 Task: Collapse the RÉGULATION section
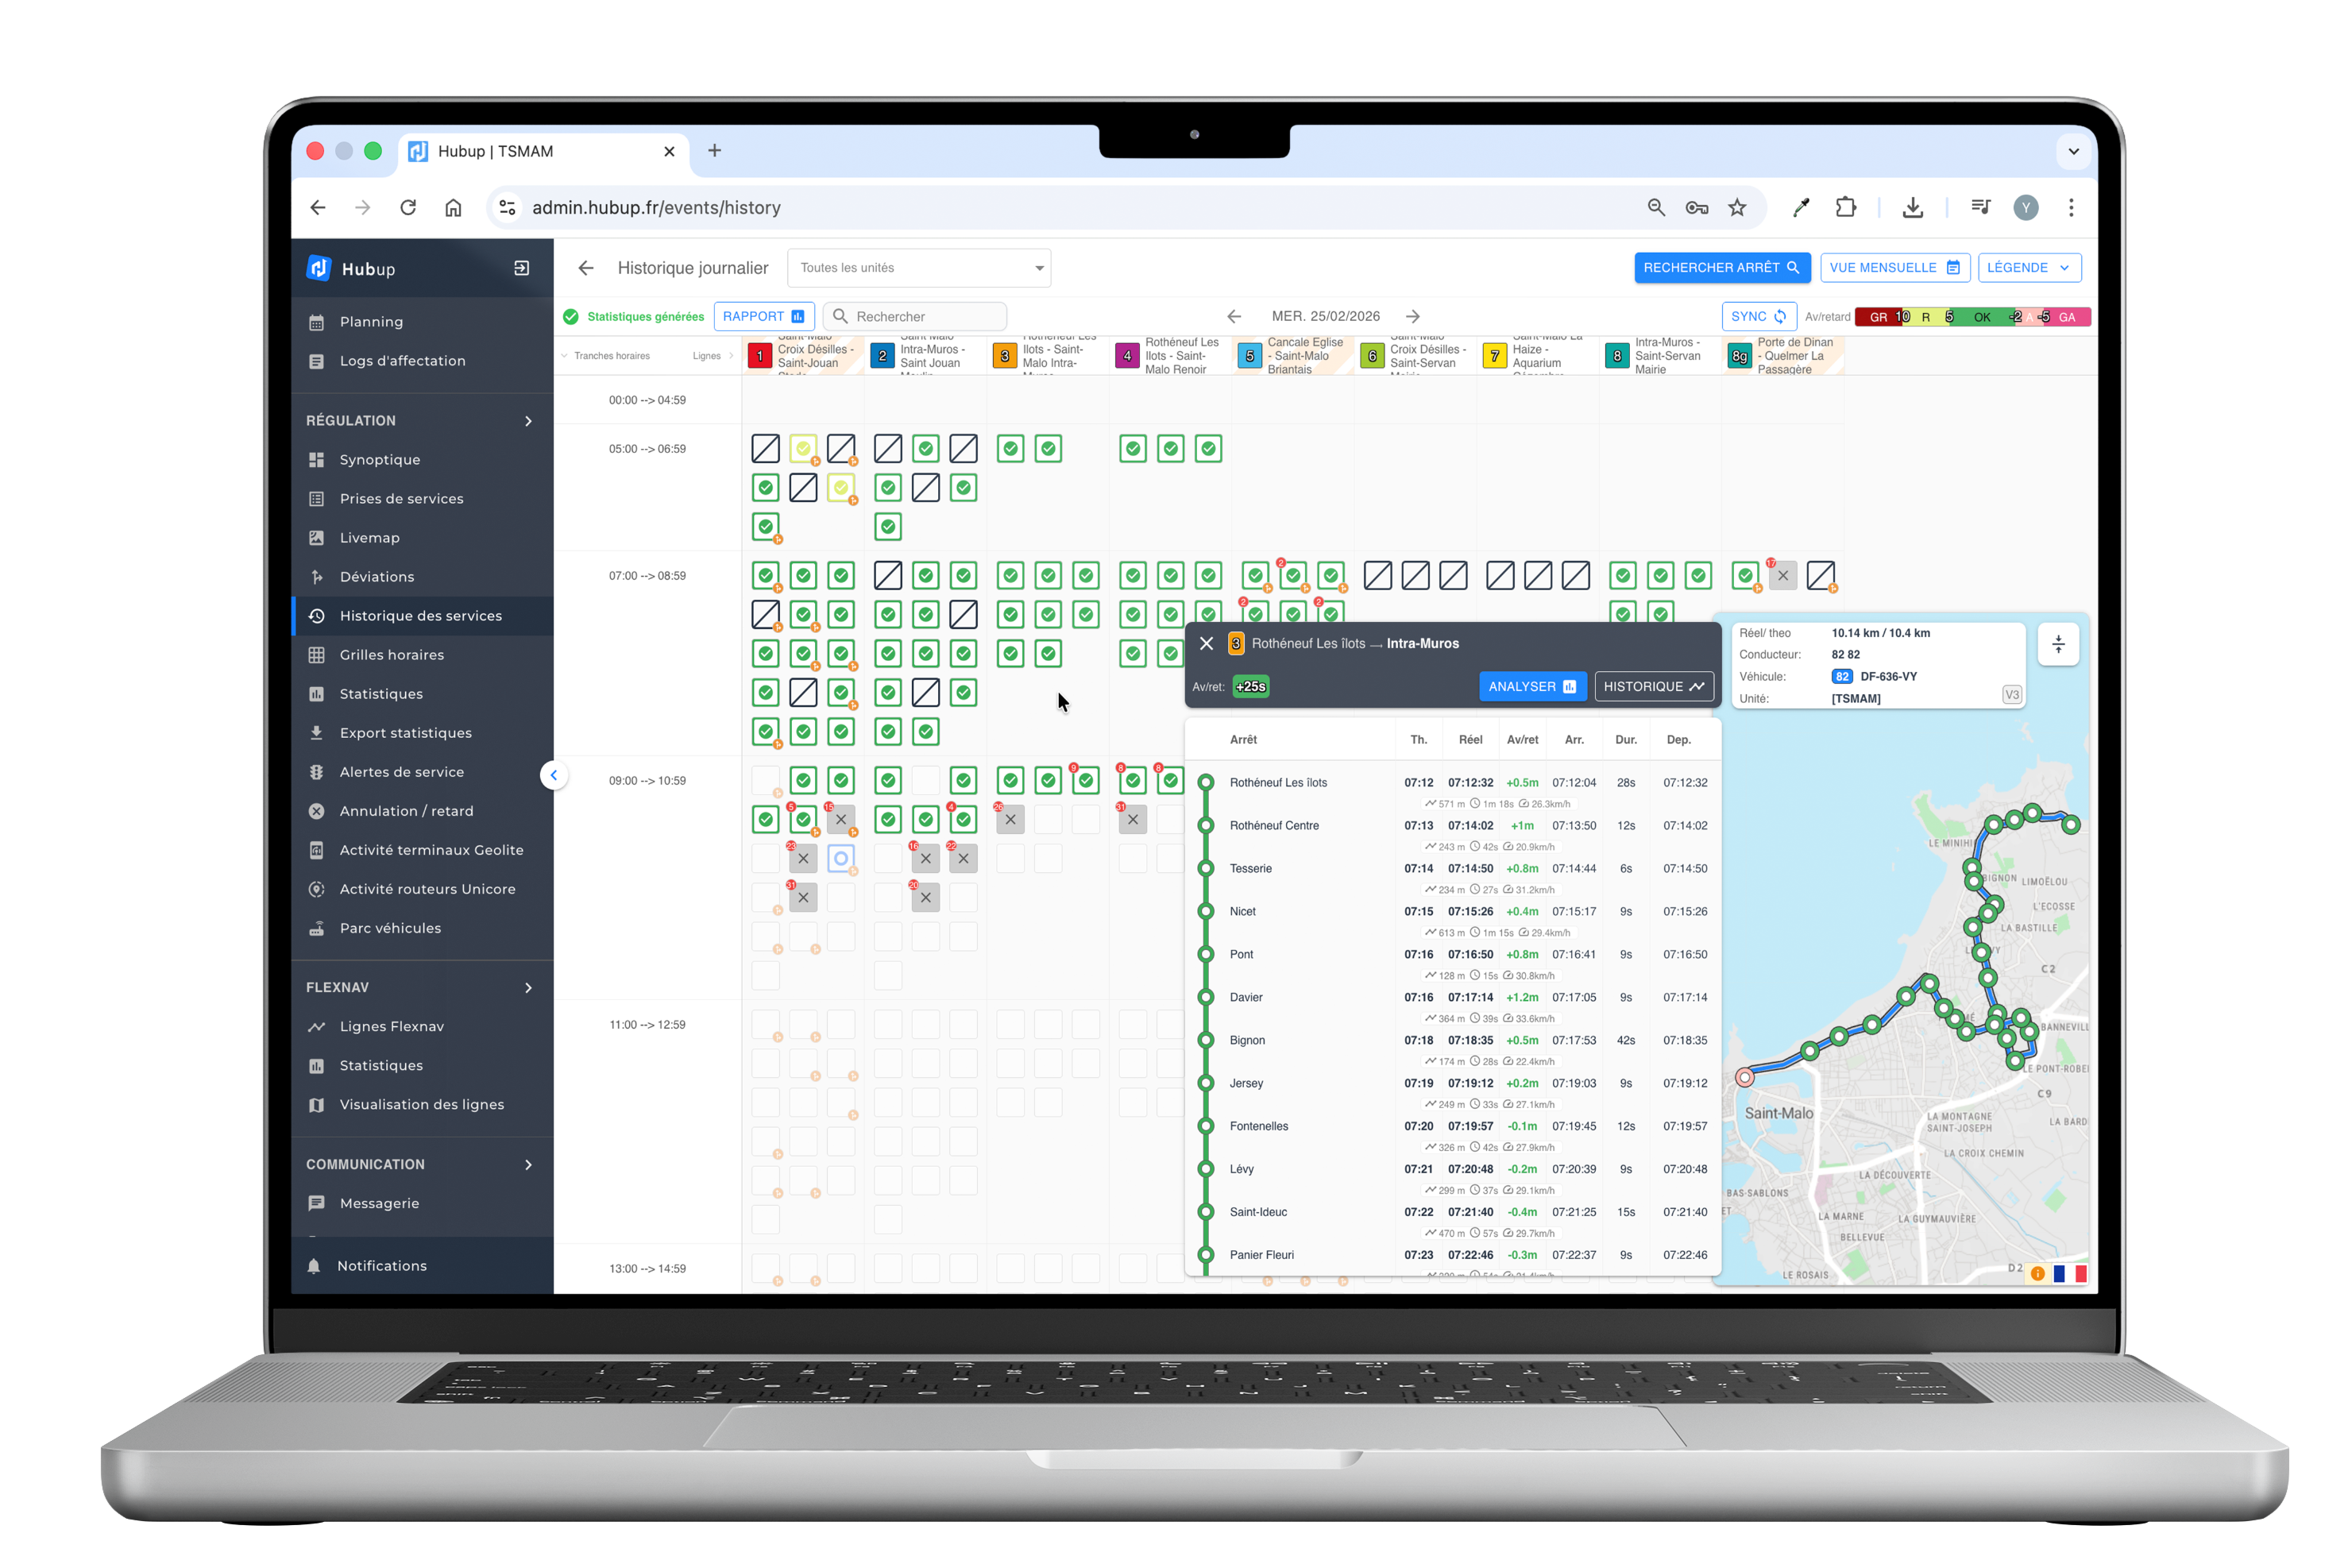(528, 421)
